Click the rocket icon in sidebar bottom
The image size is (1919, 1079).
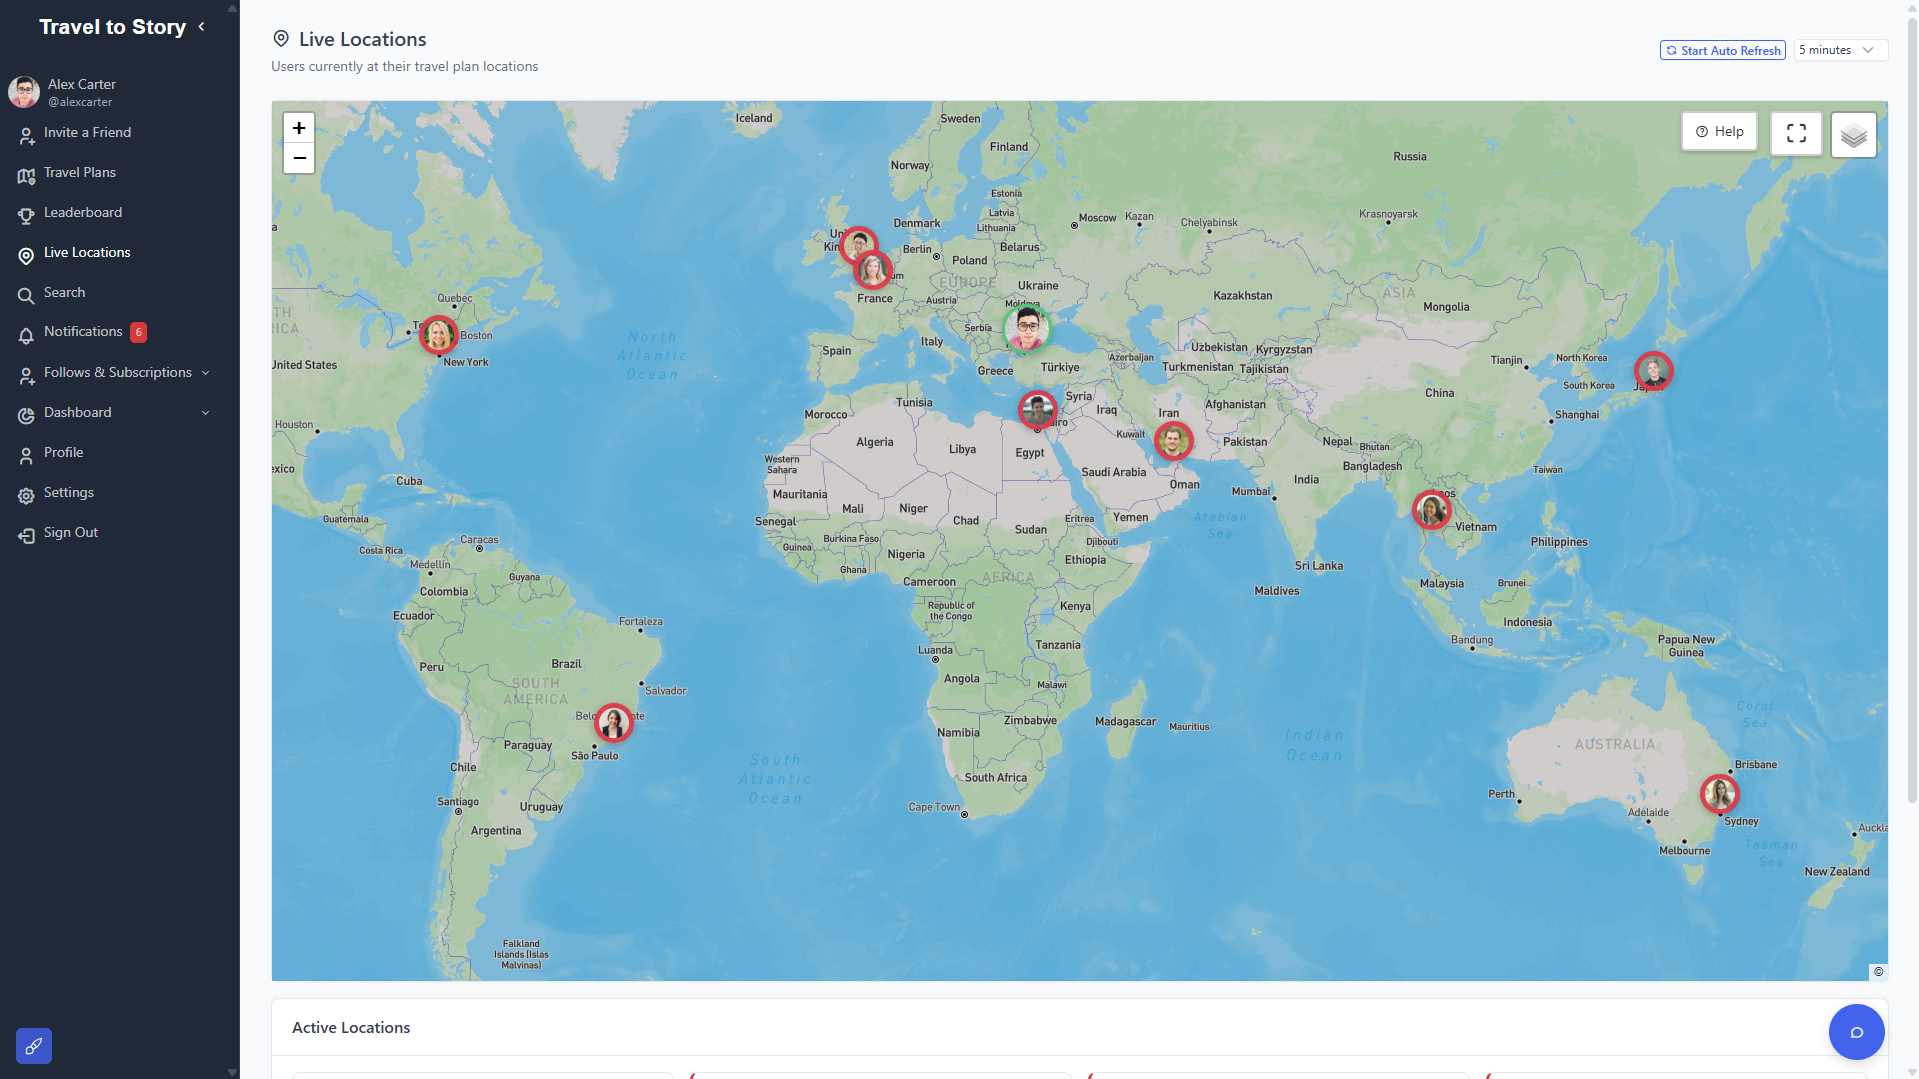coord(34,1046)
